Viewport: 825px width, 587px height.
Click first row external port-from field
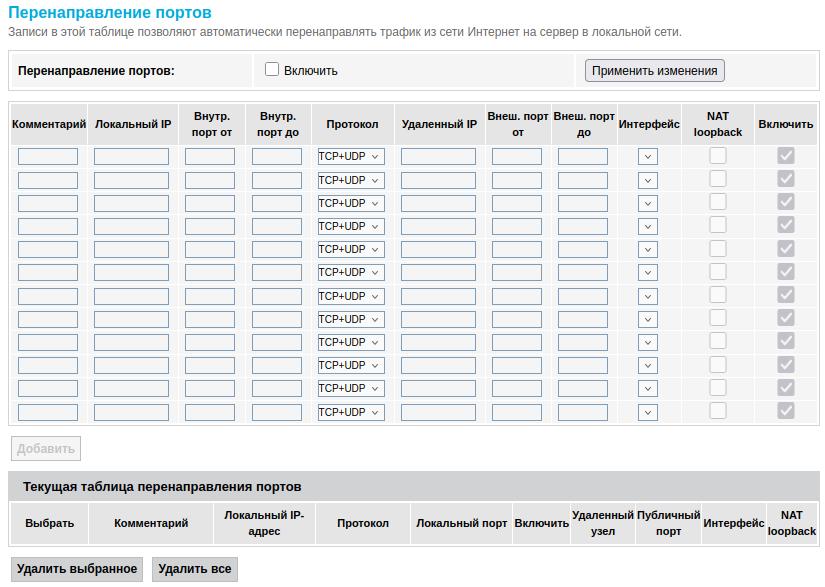pyautogui.click(x=517, y=156)
